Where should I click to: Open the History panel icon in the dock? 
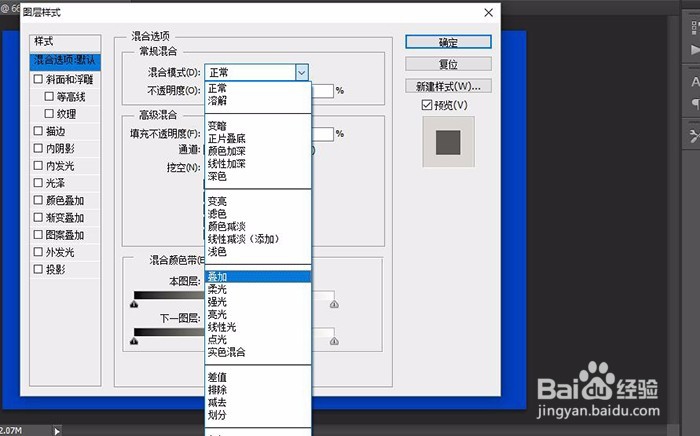click(x=695, y=27)
